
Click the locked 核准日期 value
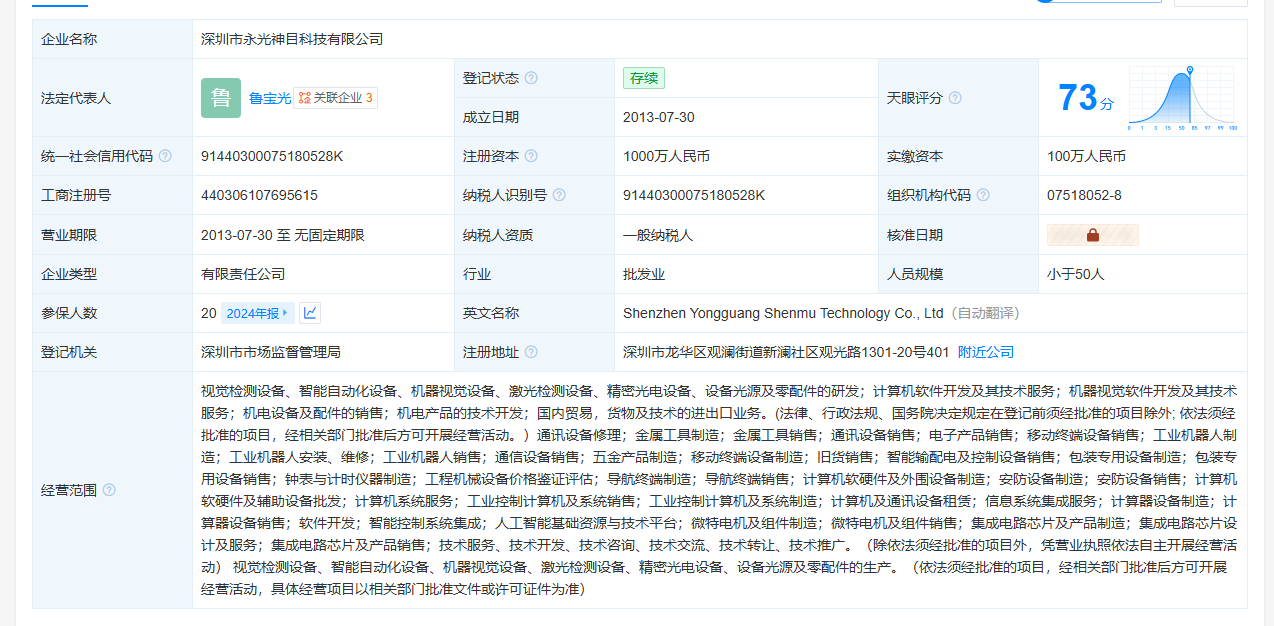pyautogui.click(x=1093, y=235)
